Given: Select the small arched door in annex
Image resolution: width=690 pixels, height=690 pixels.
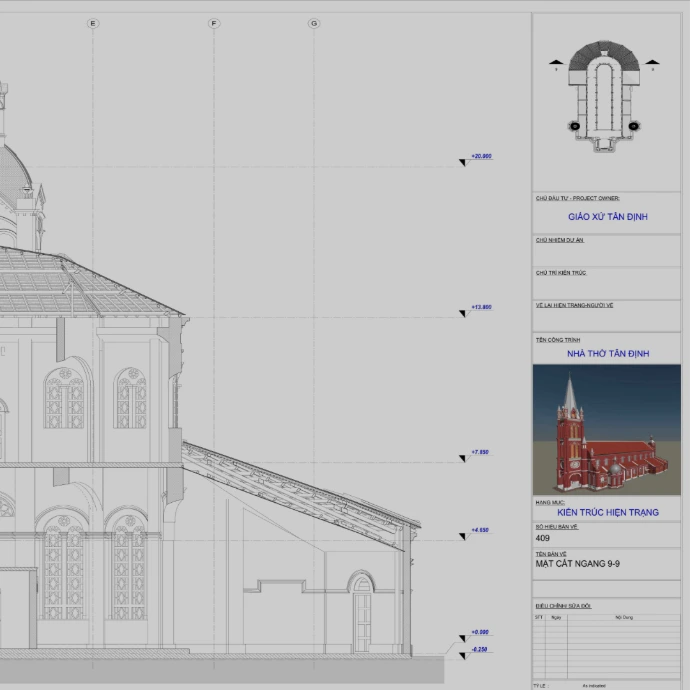Looking at the screenshot, I should [x=362, y=612].
